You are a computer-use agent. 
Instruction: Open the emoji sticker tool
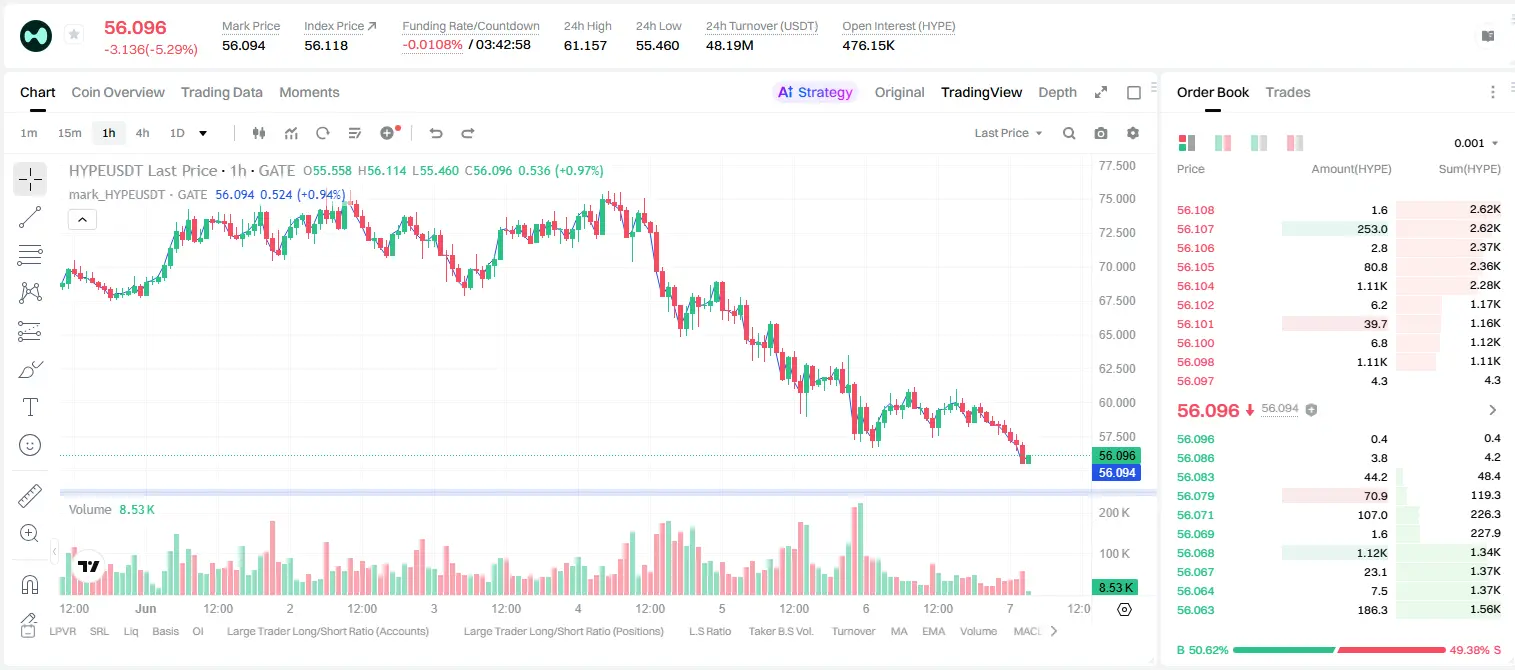[30, 445]
